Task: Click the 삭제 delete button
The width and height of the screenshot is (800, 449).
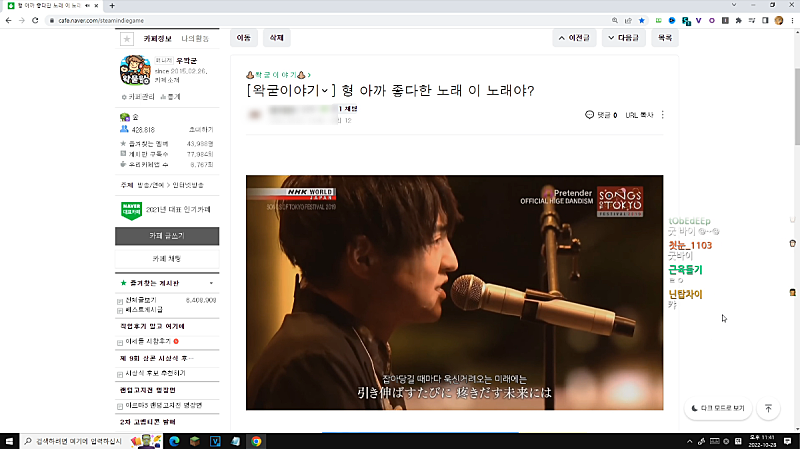Action: pos(277,38)
